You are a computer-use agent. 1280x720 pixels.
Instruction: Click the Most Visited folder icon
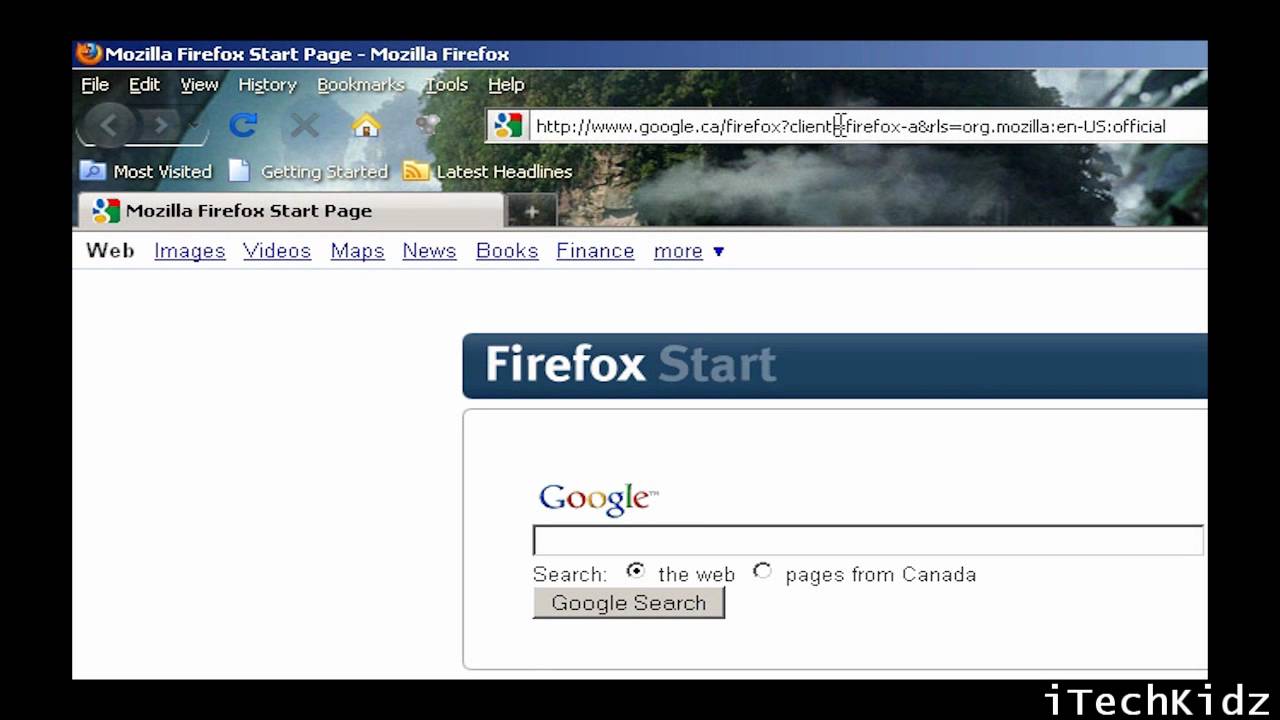click(93, 171)
